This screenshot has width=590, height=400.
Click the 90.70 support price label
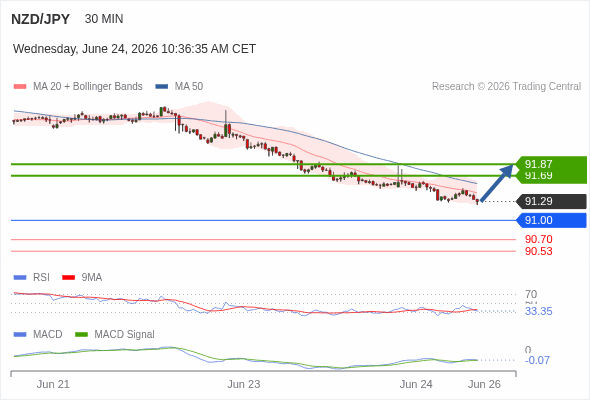pyautogui.click(x=538, y=239)
